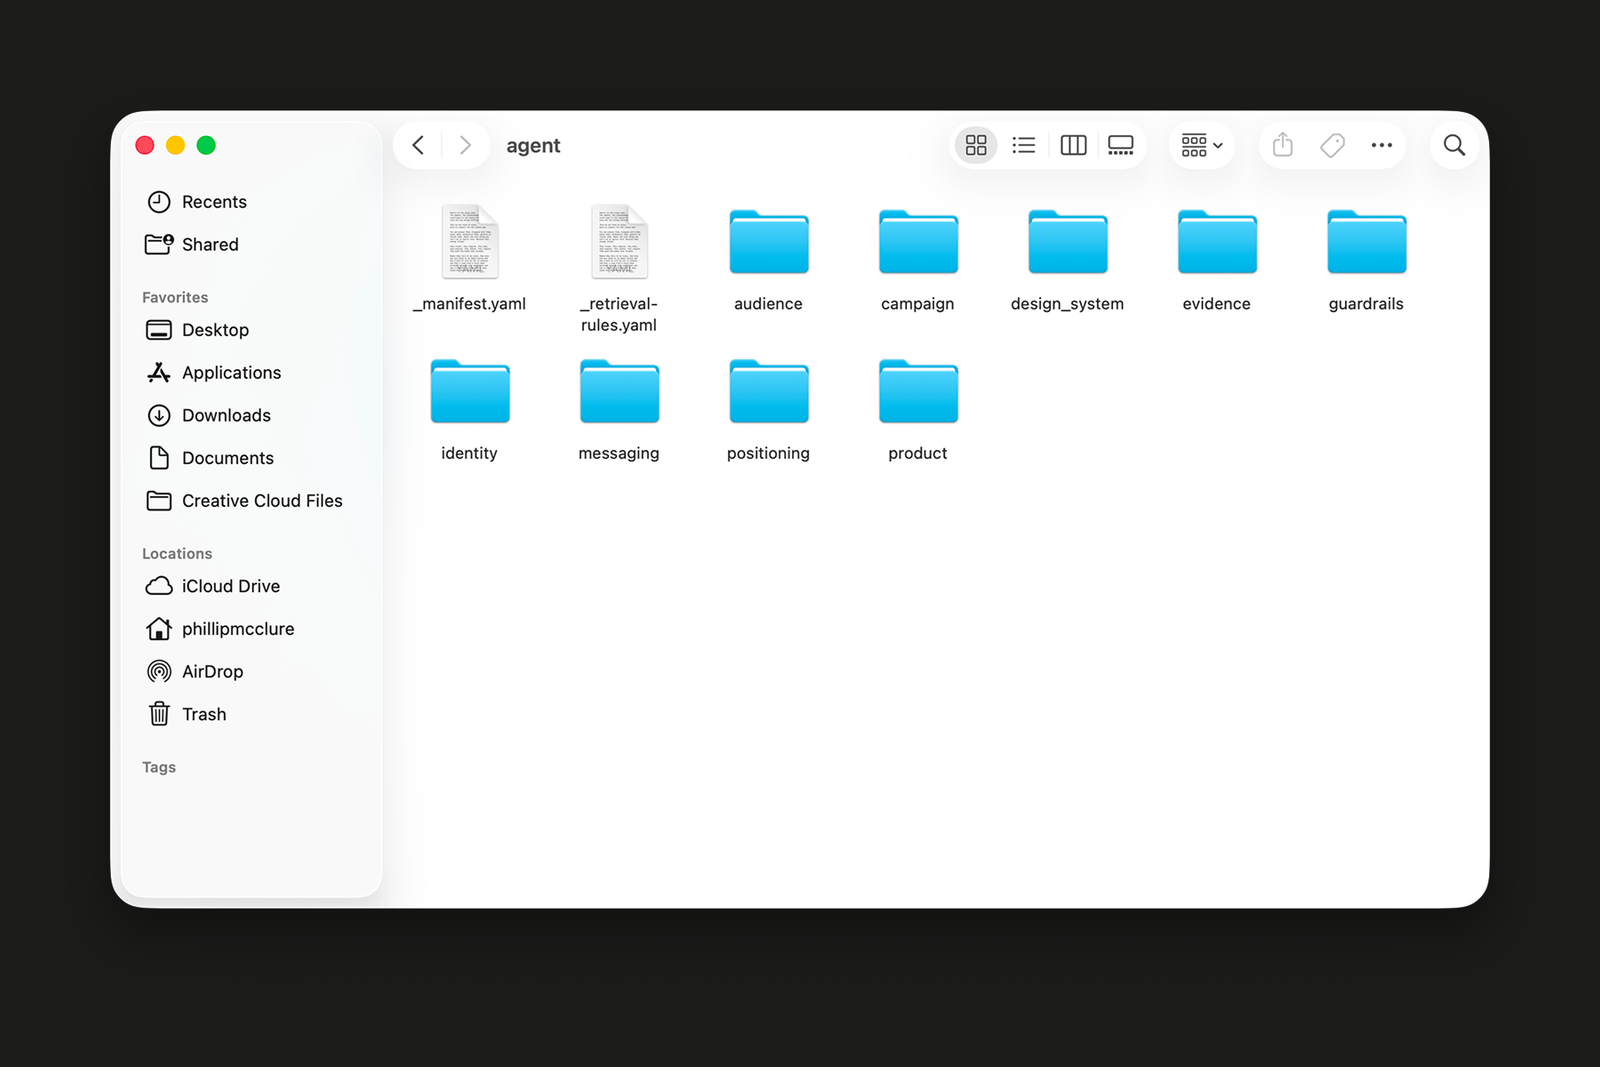The width and height of the screenshot is (1600, 1067).
Task: Go back with the left chevron
Action: tap(419, 146)
